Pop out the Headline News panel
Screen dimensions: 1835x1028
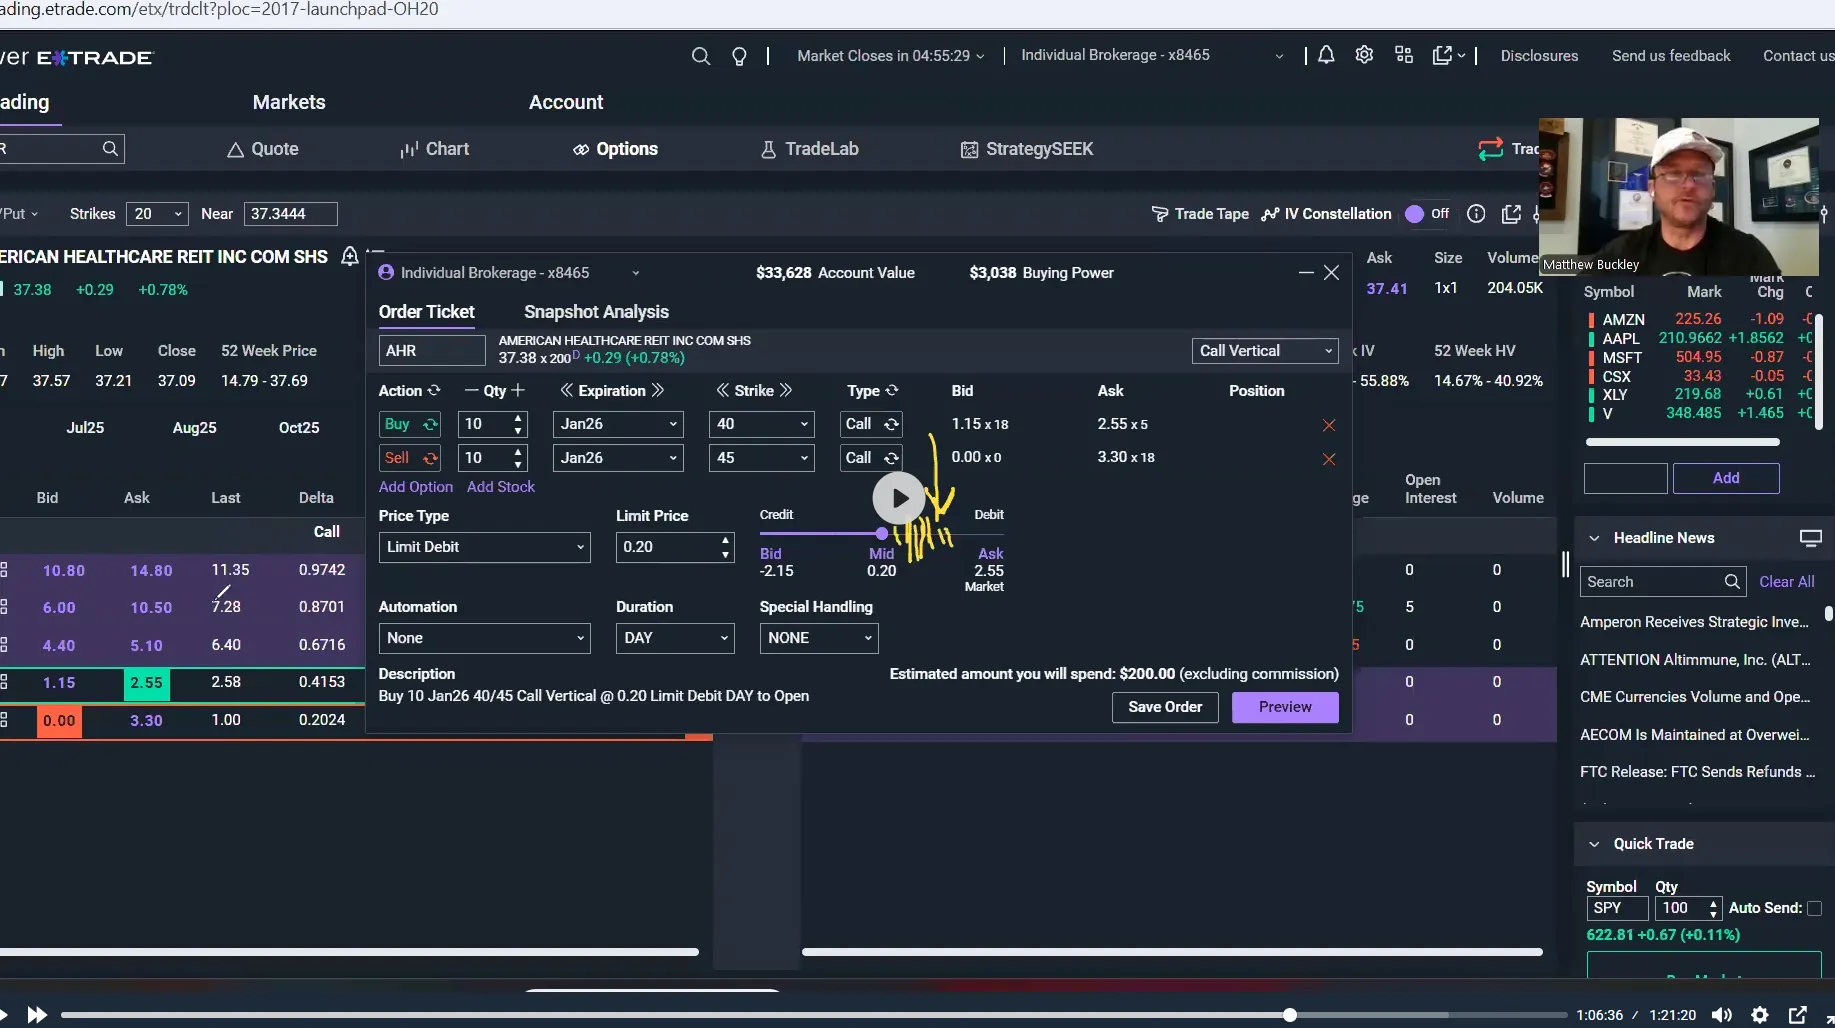1810,538
